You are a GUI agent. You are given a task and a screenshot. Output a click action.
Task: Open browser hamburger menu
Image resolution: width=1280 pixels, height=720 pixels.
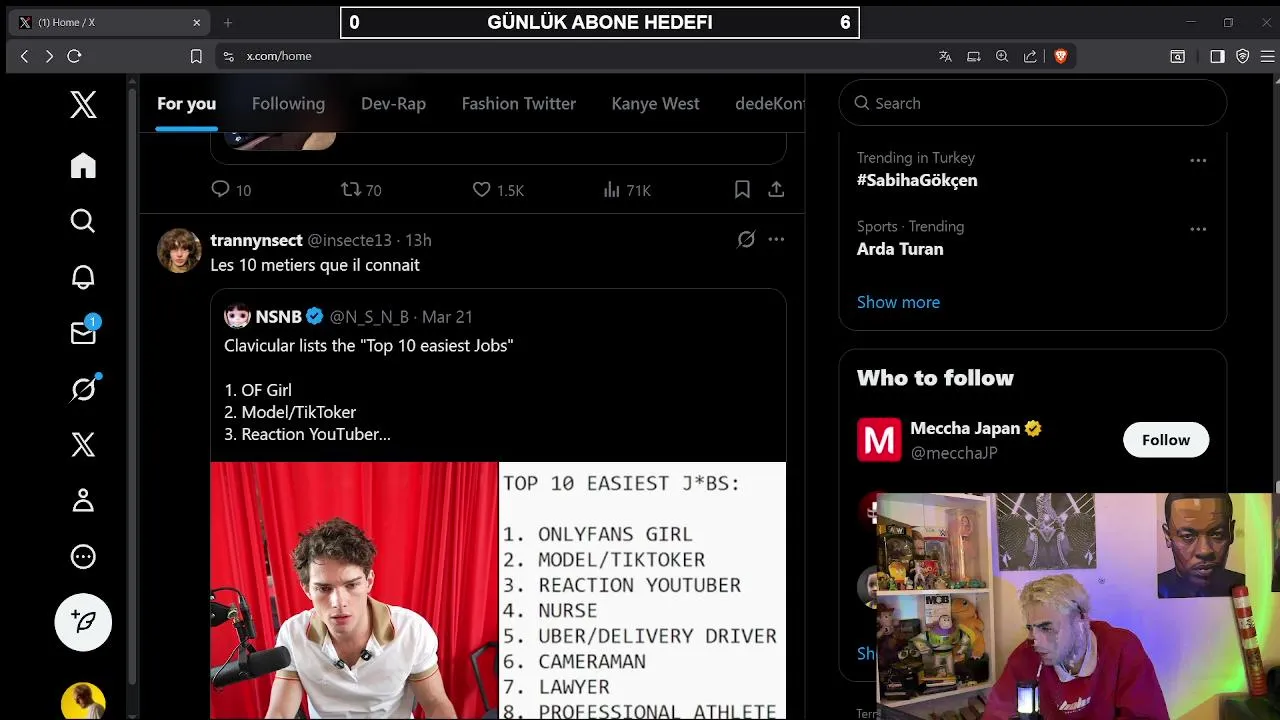pos(1268,56)
